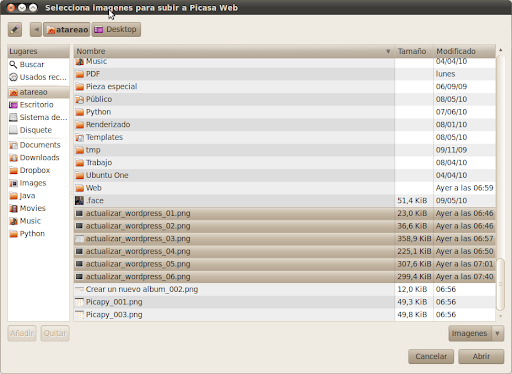Select the PDF folder icon
Screen dimensions: 512x374
pos(79,74)
